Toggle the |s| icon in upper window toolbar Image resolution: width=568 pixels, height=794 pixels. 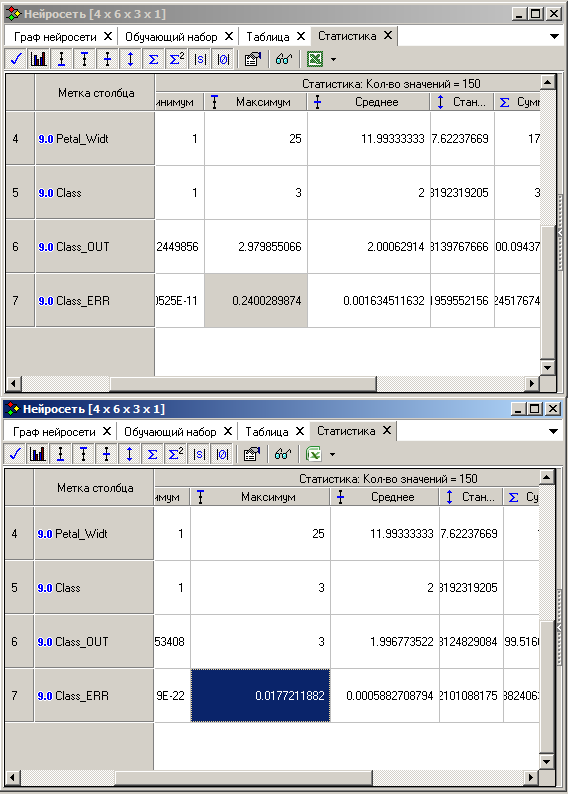(x=200, y=59)
